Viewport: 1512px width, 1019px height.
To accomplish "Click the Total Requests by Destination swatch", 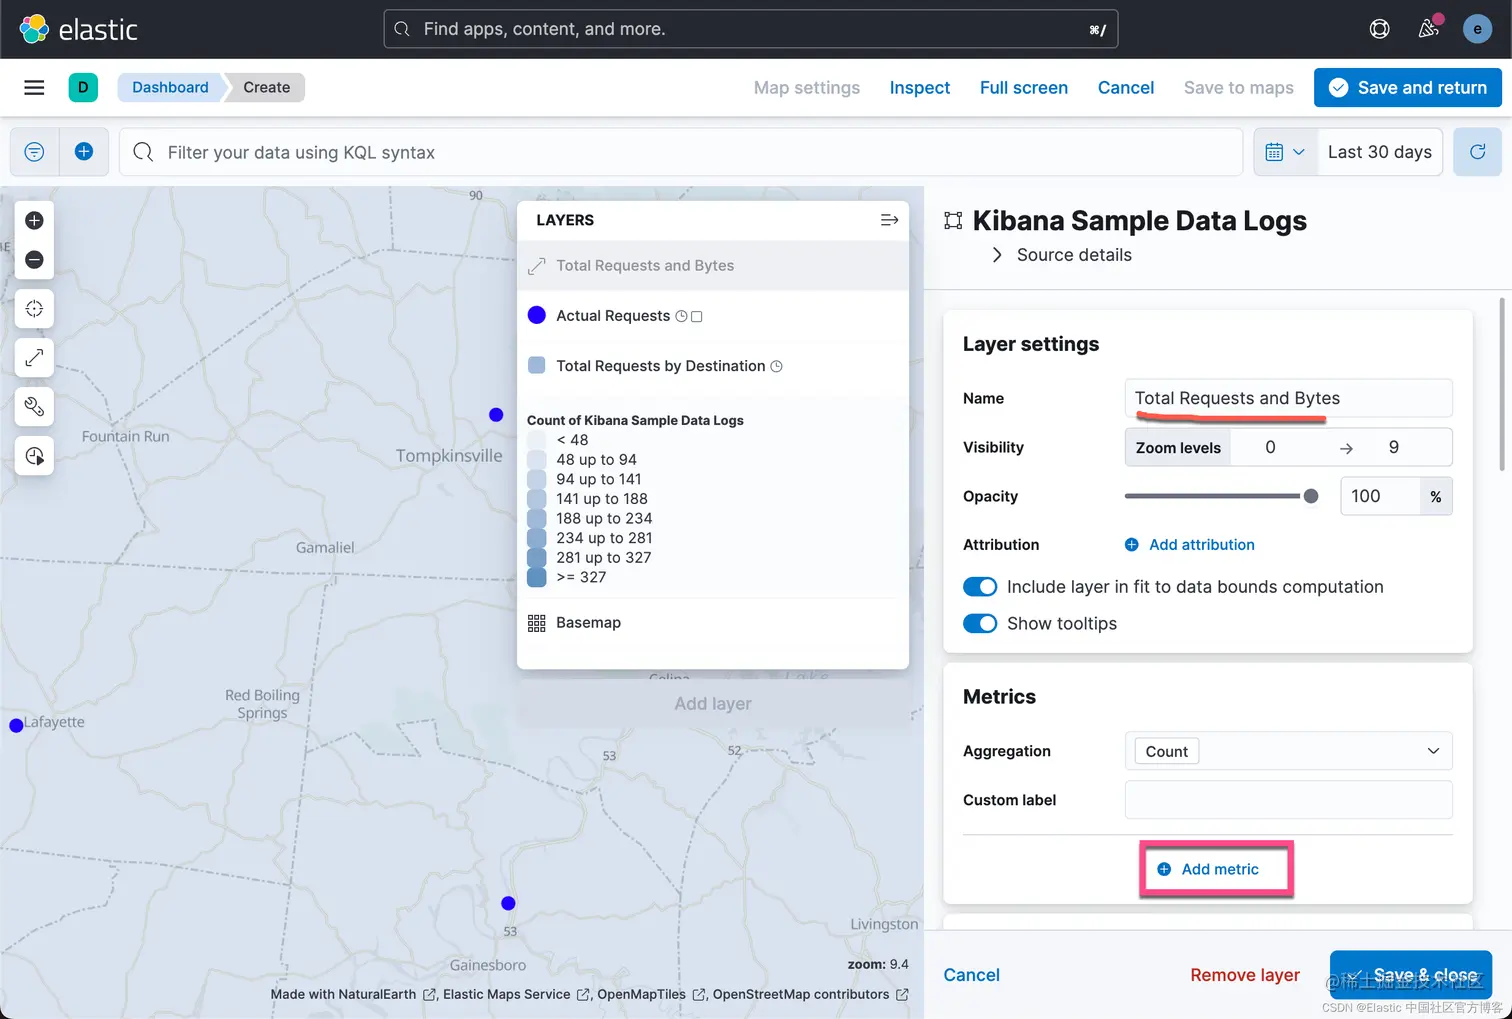I will (x=537, y=366).
